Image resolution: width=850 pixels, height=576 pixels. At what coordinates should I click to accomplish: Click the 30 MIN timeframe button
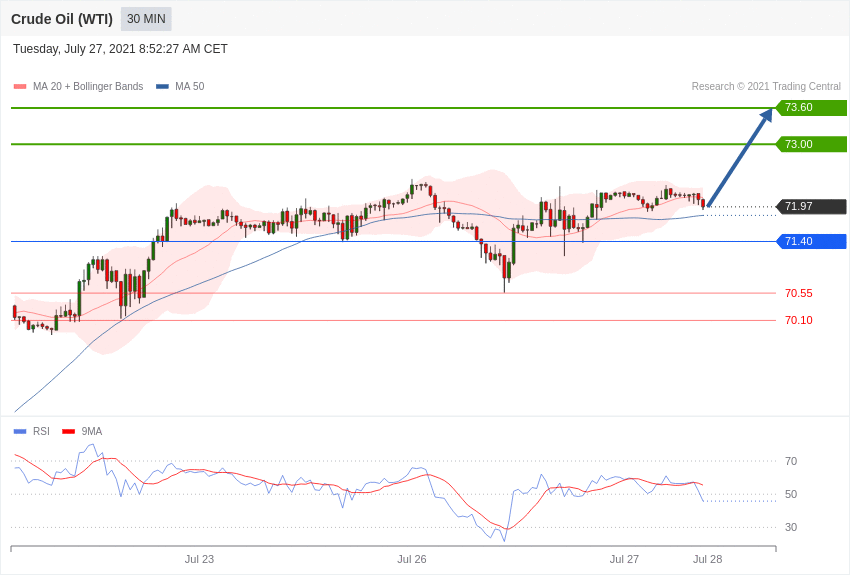pos(146,19)
